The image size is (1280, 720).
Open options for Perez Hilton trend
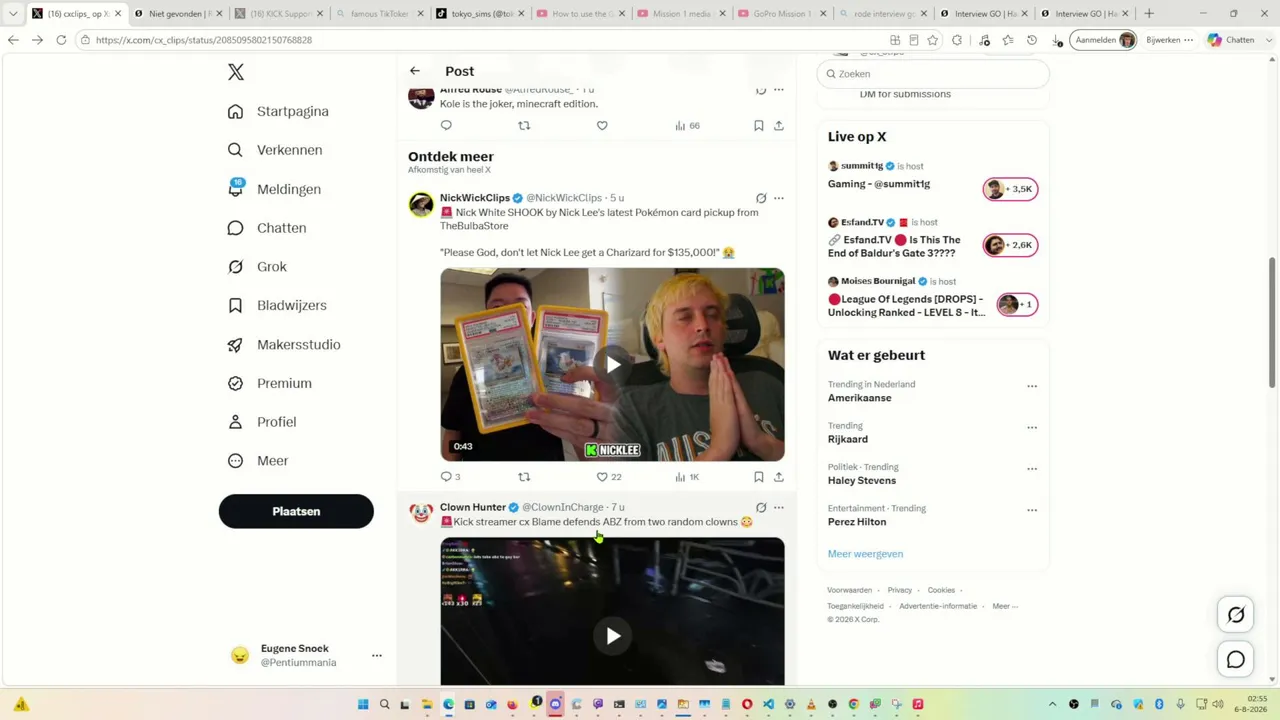point(1032,510)
